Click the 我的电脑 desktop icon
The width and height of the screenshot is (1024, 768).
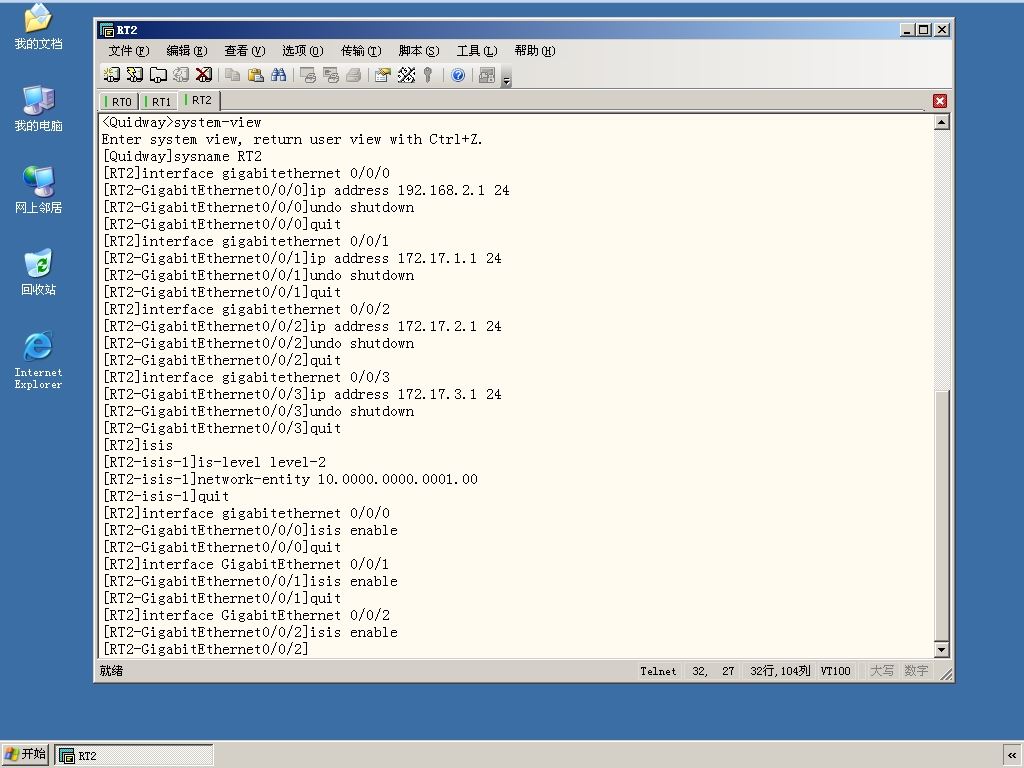coord(38,108)
